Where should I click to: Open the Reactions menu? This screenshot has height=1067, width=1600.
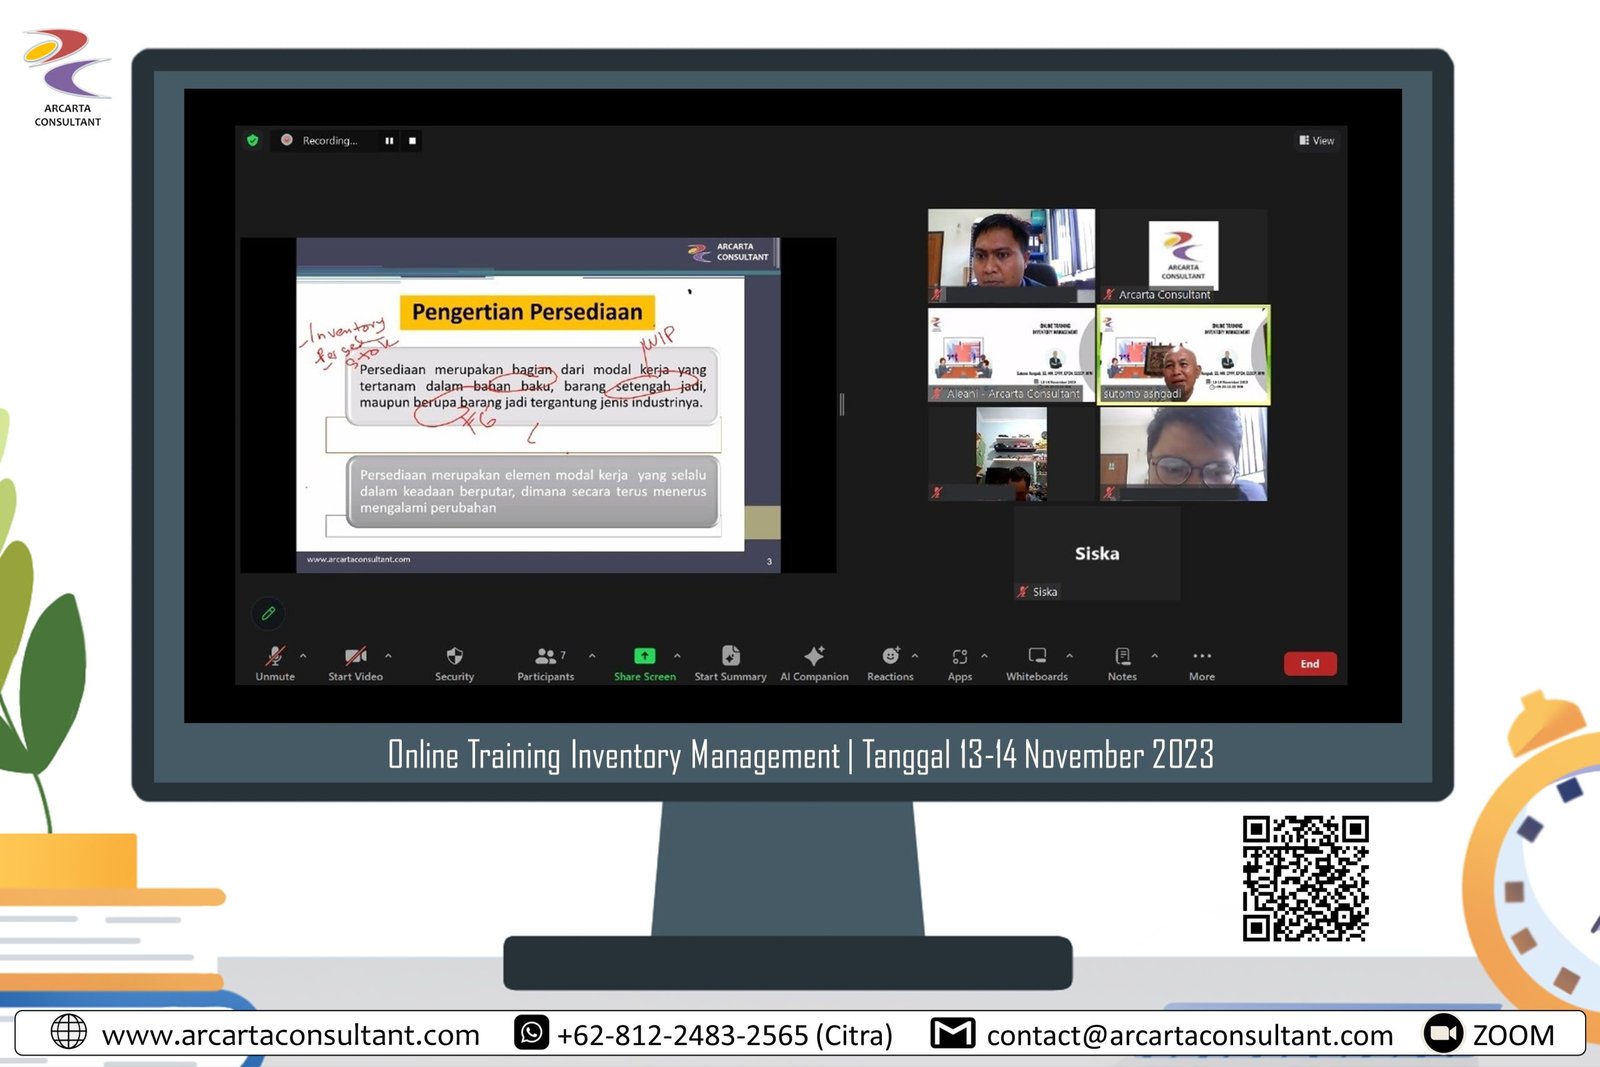click(890, 657)
